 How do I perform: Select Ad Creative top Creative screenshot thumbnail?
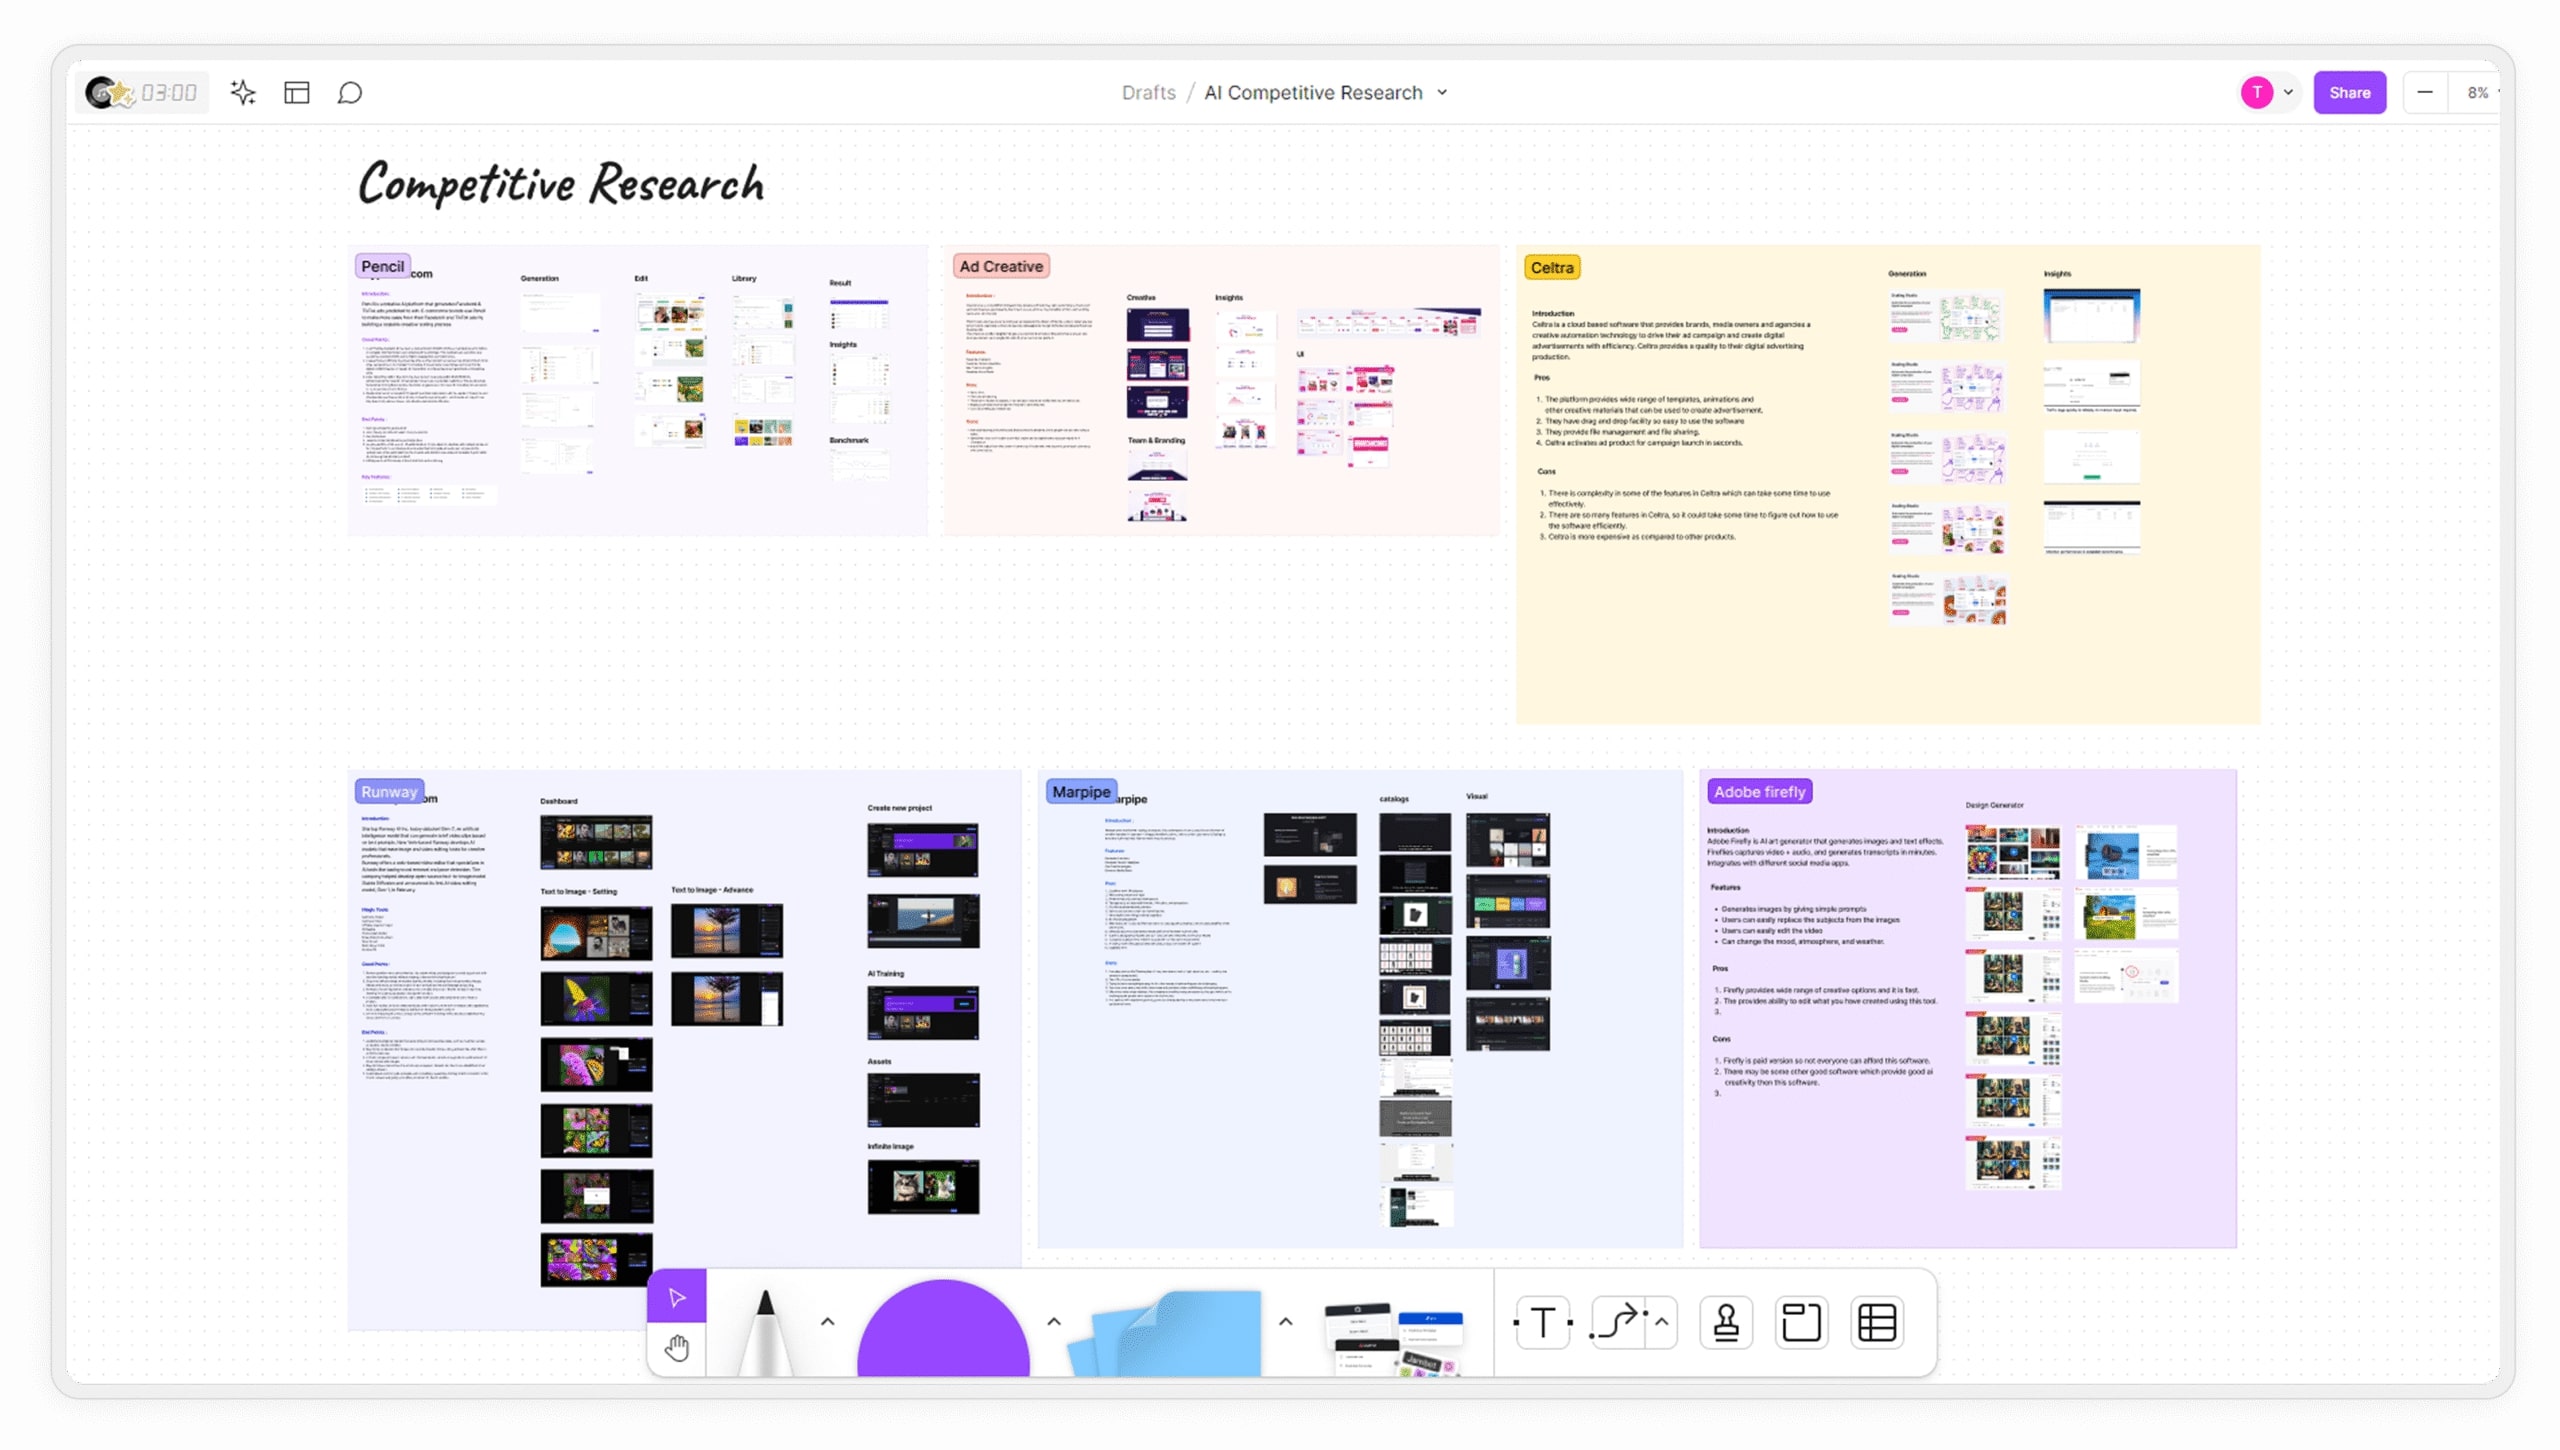(x=1157, y=324)
